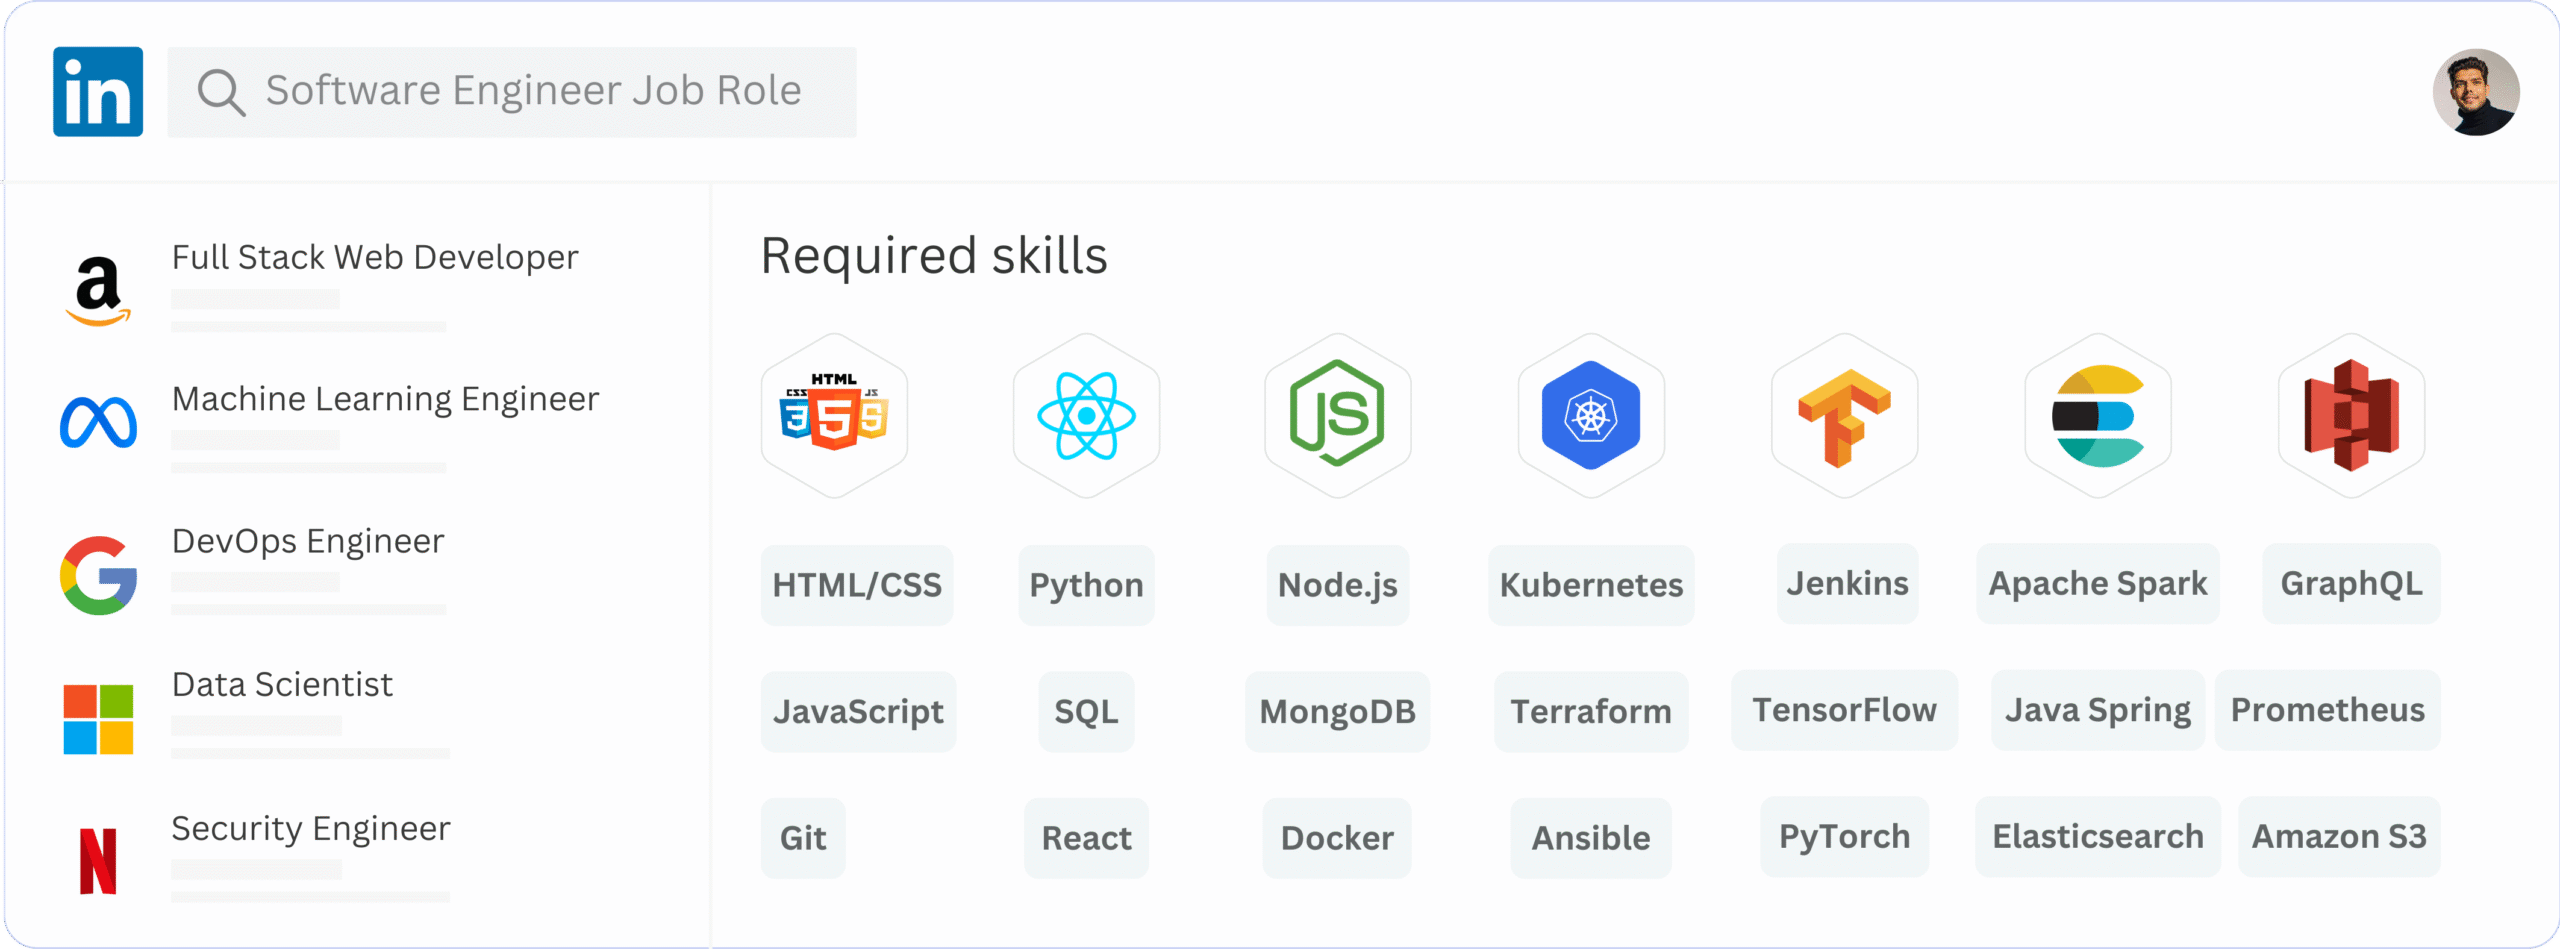Choose the TensorFlow skill tag

click(x=1844, y=710)
